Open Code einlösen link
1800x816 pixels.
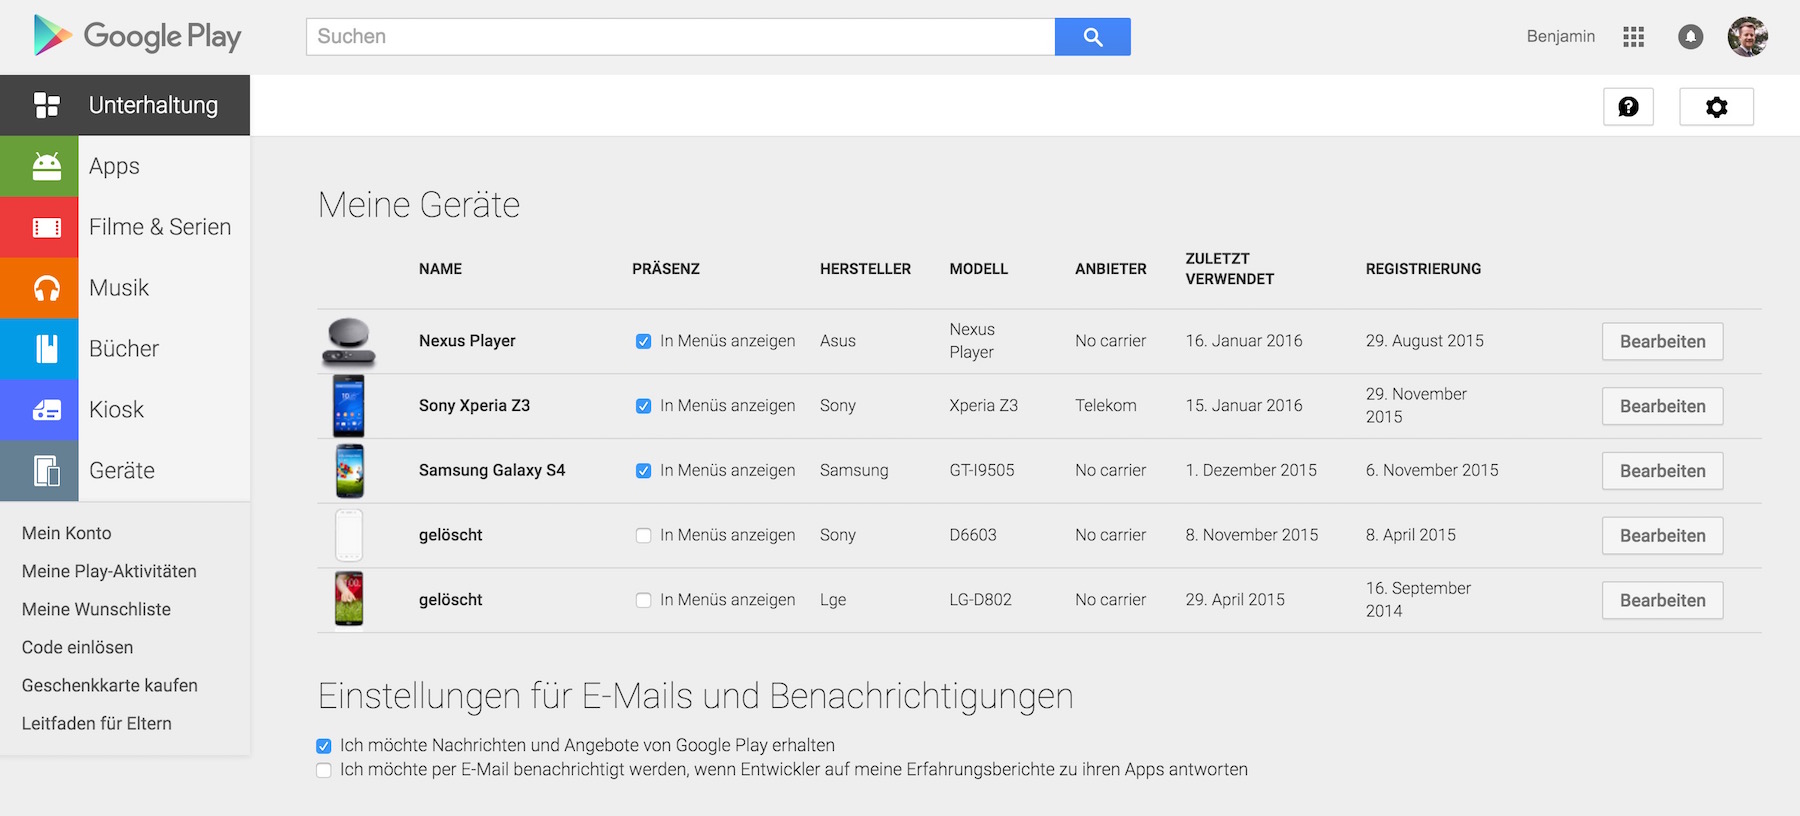pos(77,647)
